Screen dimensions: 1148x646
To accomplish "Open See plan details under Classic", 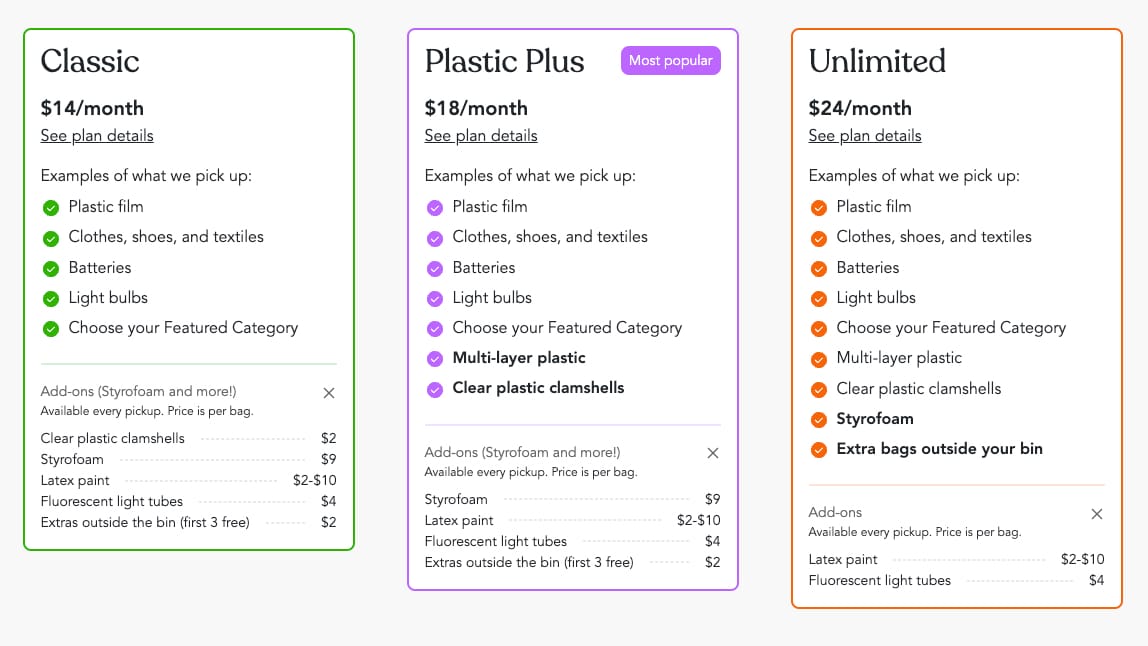I will pyautogui.click(x=97, y=136).
